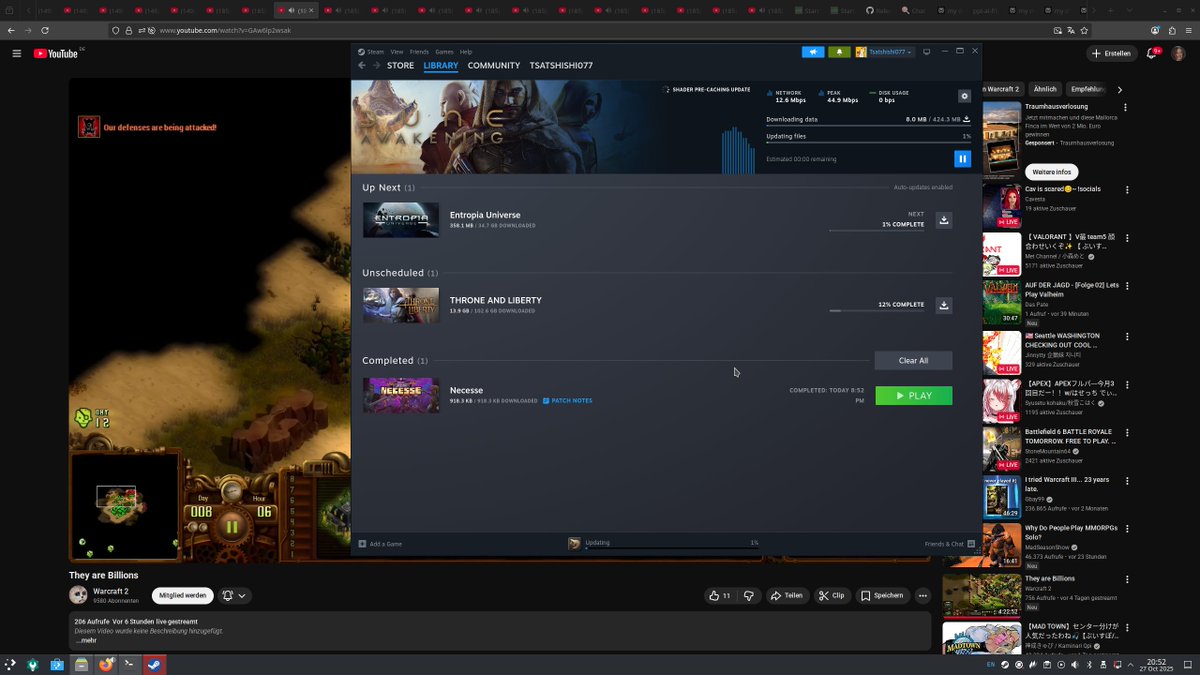Go forward with Steam forward arrow
The width and height of the screenshot is (1200, 675).
click(x=376, y=66)
